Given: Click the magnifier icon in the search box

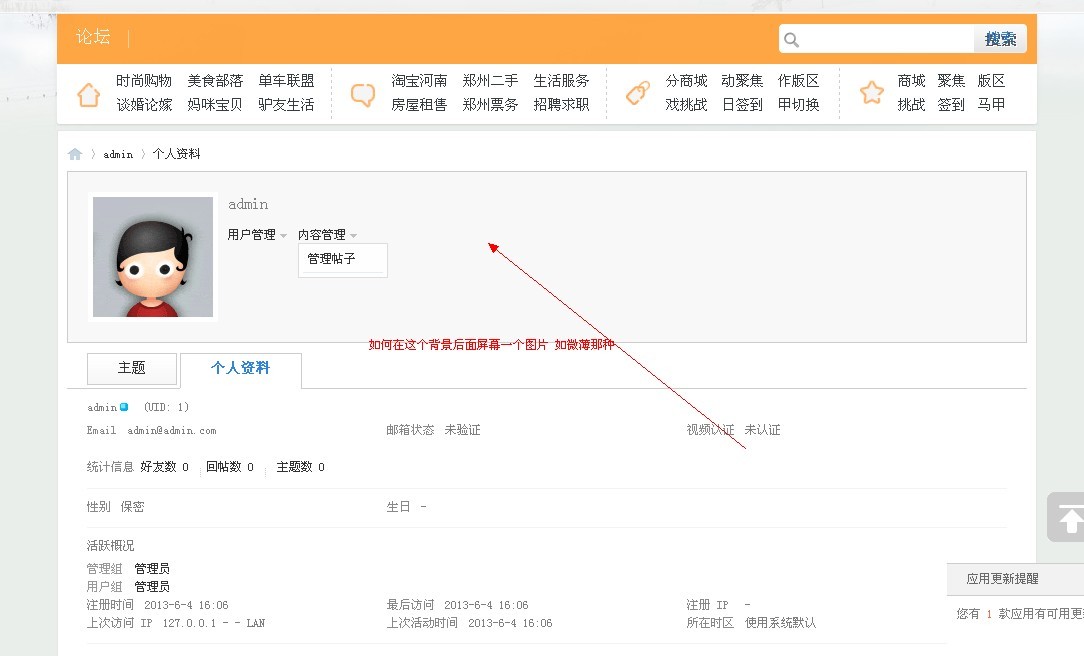Looking at the screenshot, I should point(791,38).
